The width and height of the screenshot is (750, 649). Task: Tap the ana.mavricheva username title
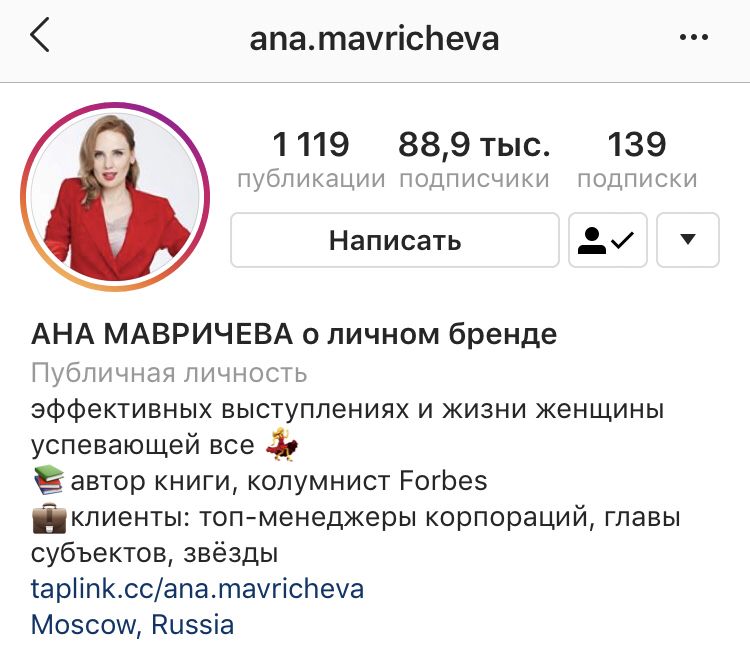374,38
